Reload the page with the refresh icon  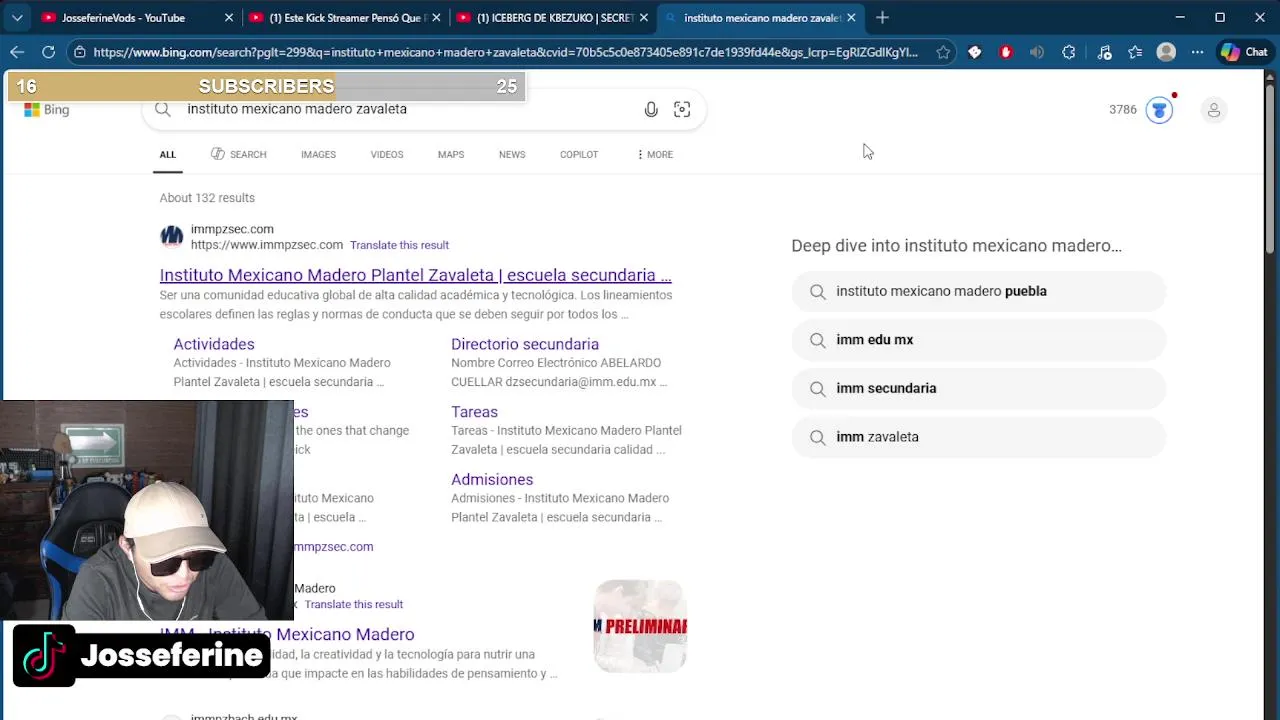pyautogui.click(x=48, y=52)
